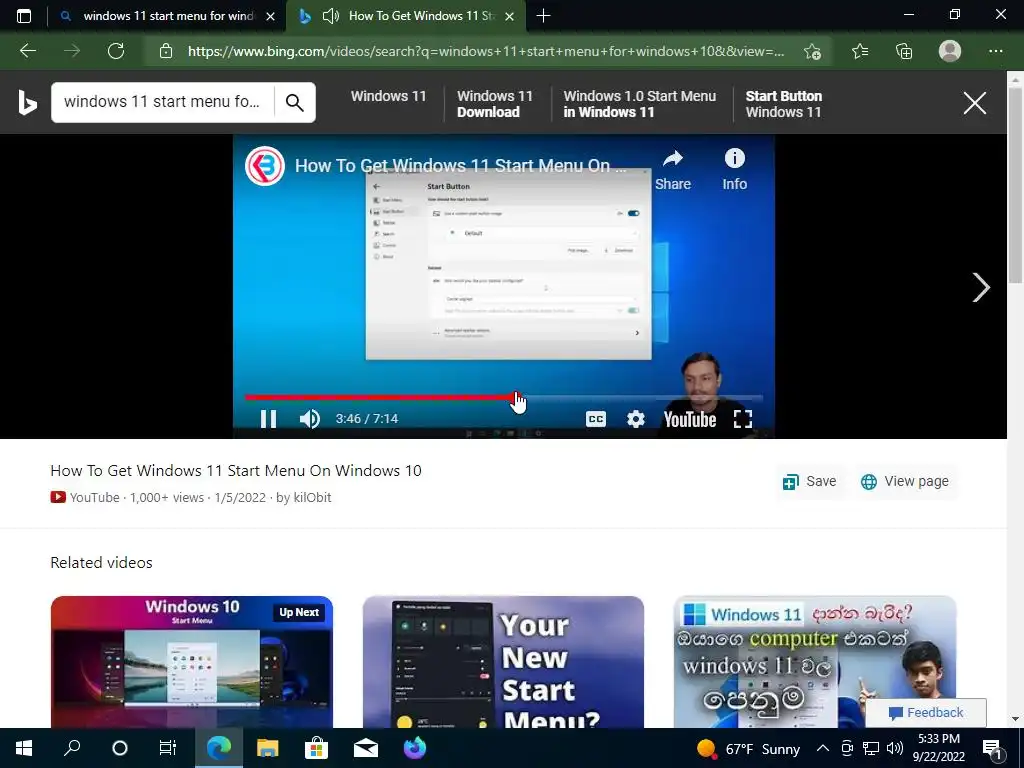Open File Explorer from taskbar
This screenshot has height=768, width=1024.
click(x=267, y=748)
